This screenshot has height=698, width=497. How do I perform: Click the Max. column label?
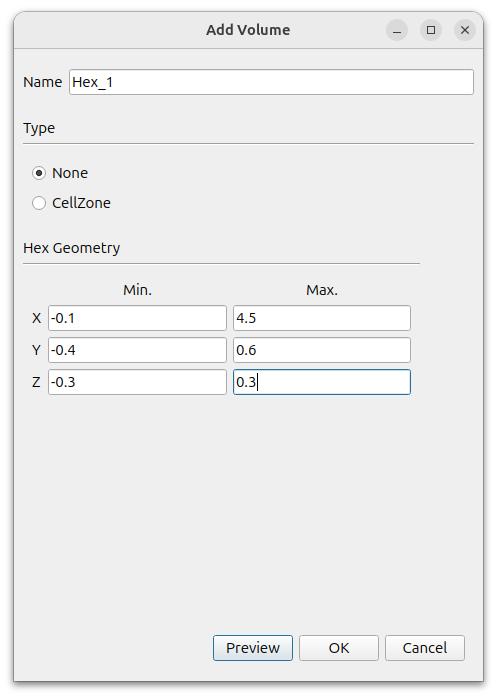pos(322,290)
